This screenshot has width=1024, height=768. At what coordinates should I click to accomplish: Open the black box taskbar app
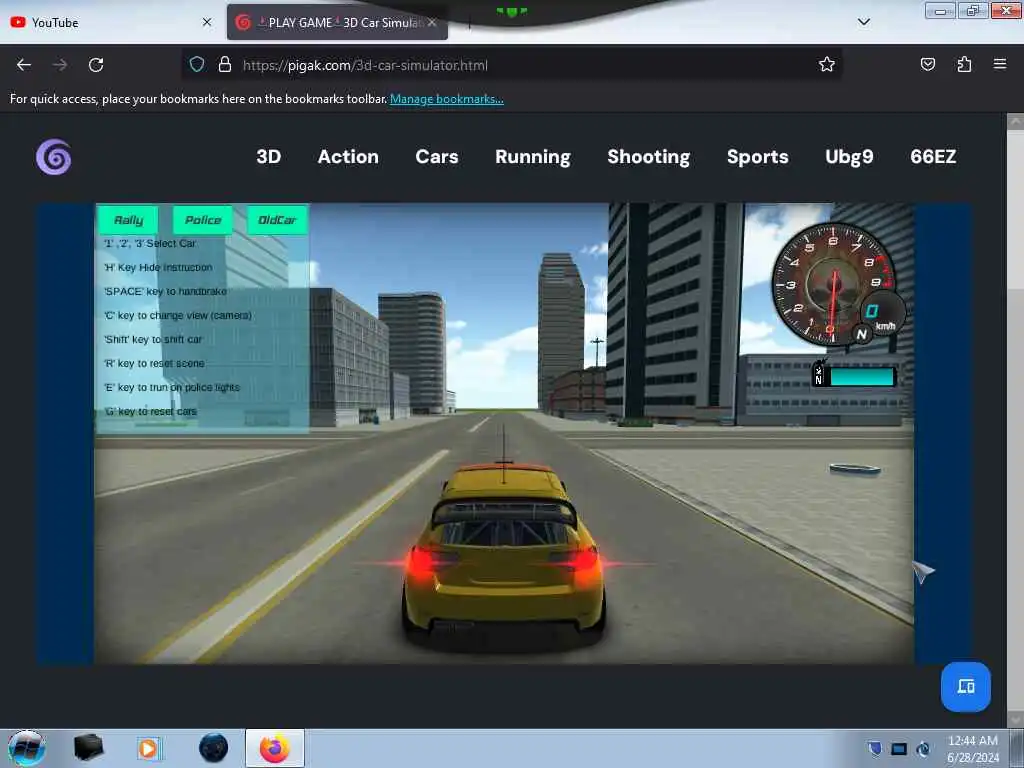tap(88, 748)
